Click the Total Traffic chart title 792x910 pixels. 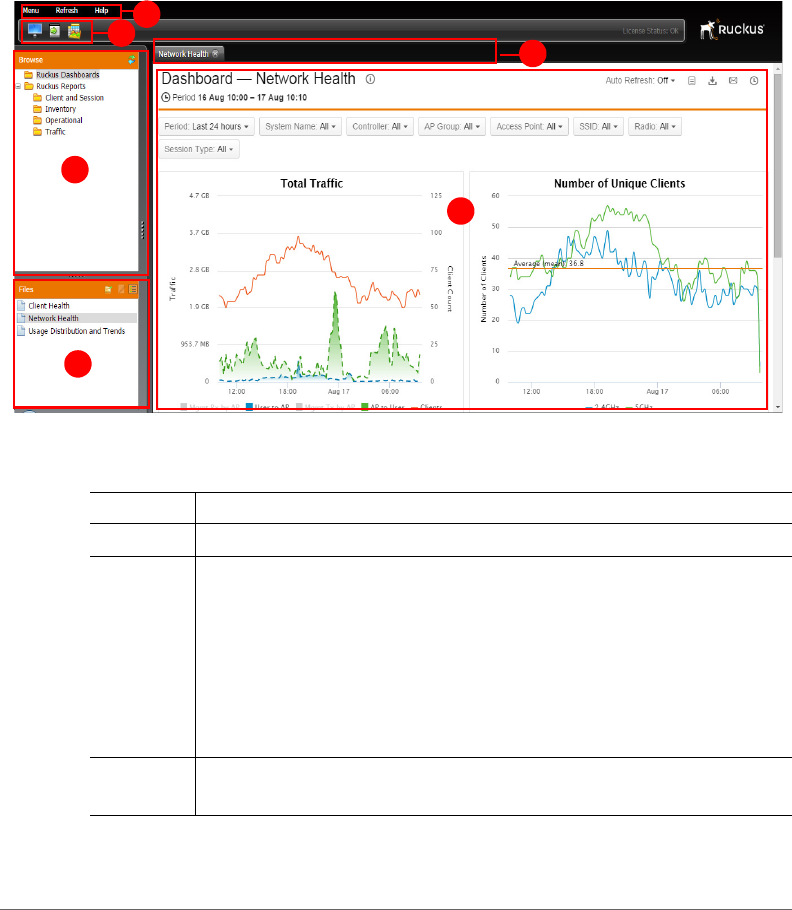312,183
